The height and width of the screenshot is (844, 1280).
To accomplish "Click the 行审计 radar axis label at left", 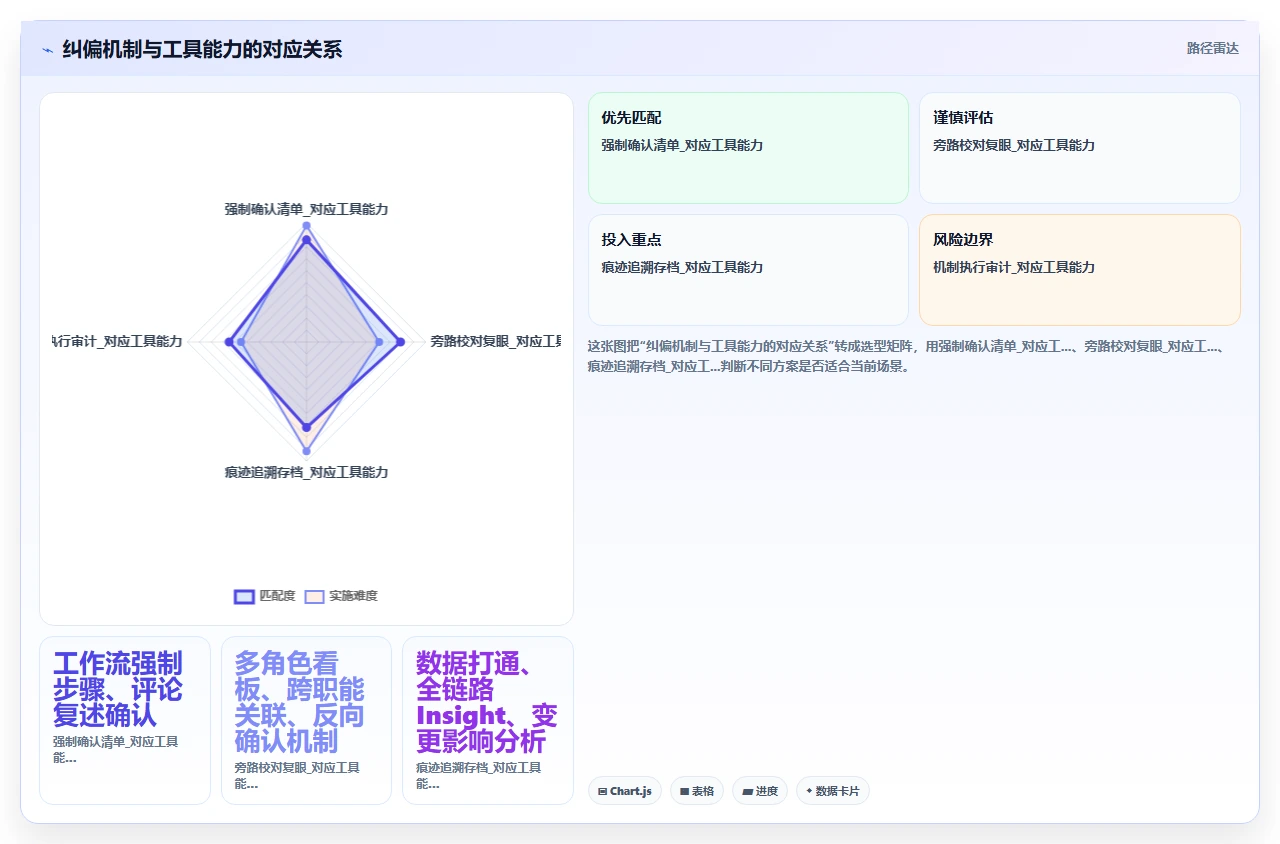I will click(118, 341).
